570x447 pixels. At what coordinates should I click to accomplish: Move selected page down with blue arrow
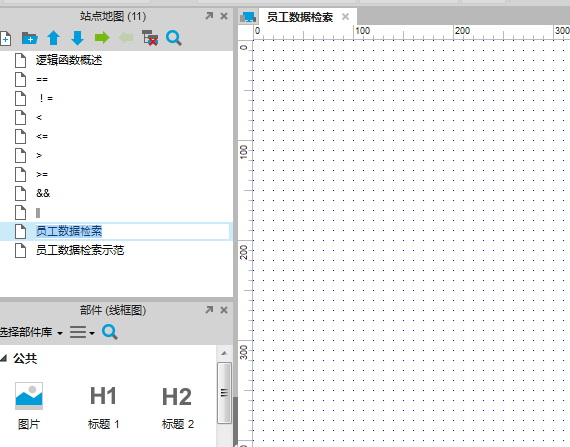77,38
